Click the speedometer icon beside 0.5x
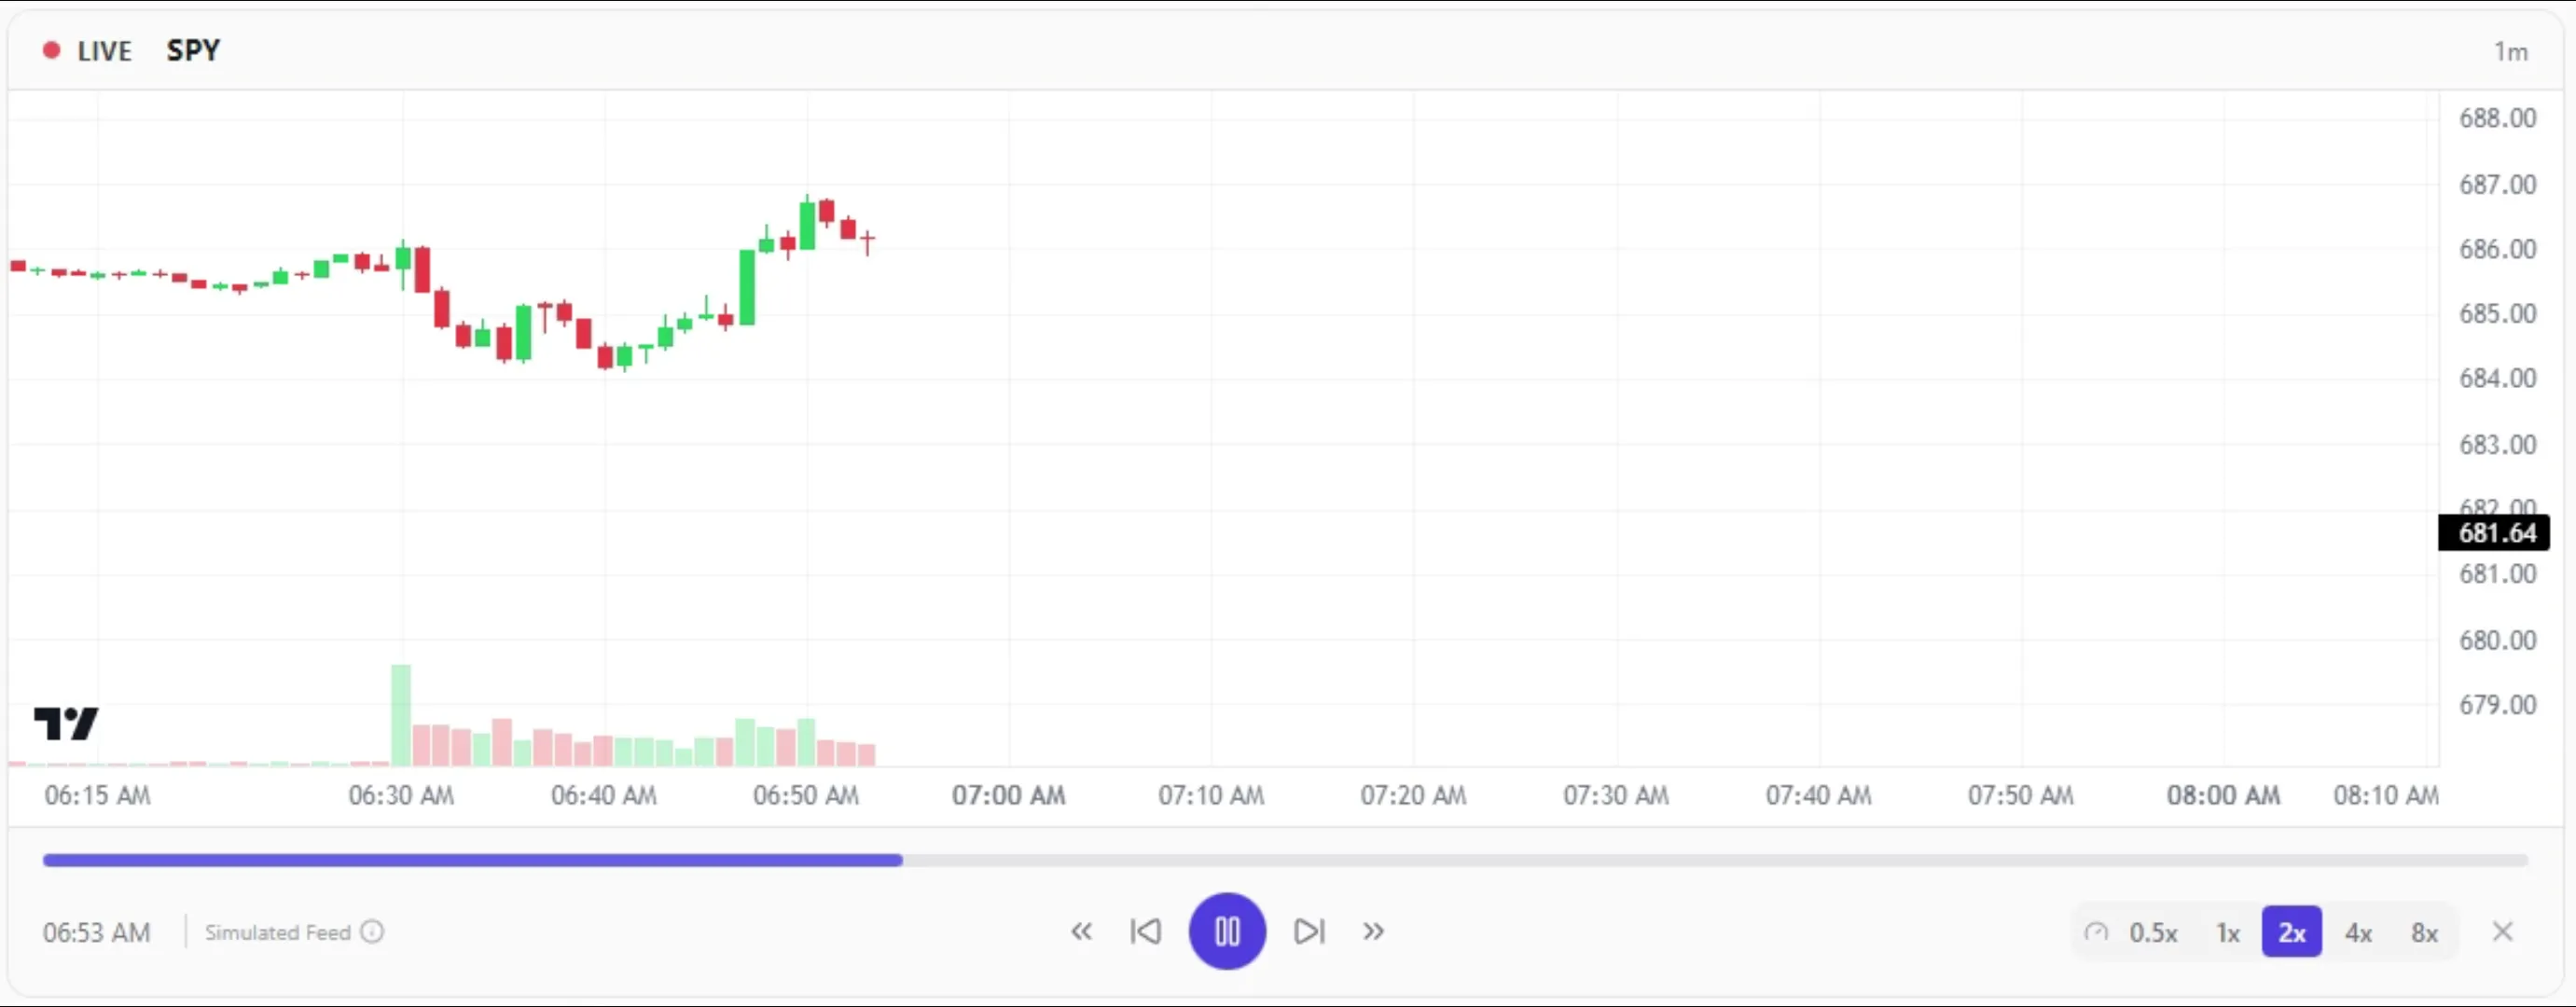 (2096, 933)
